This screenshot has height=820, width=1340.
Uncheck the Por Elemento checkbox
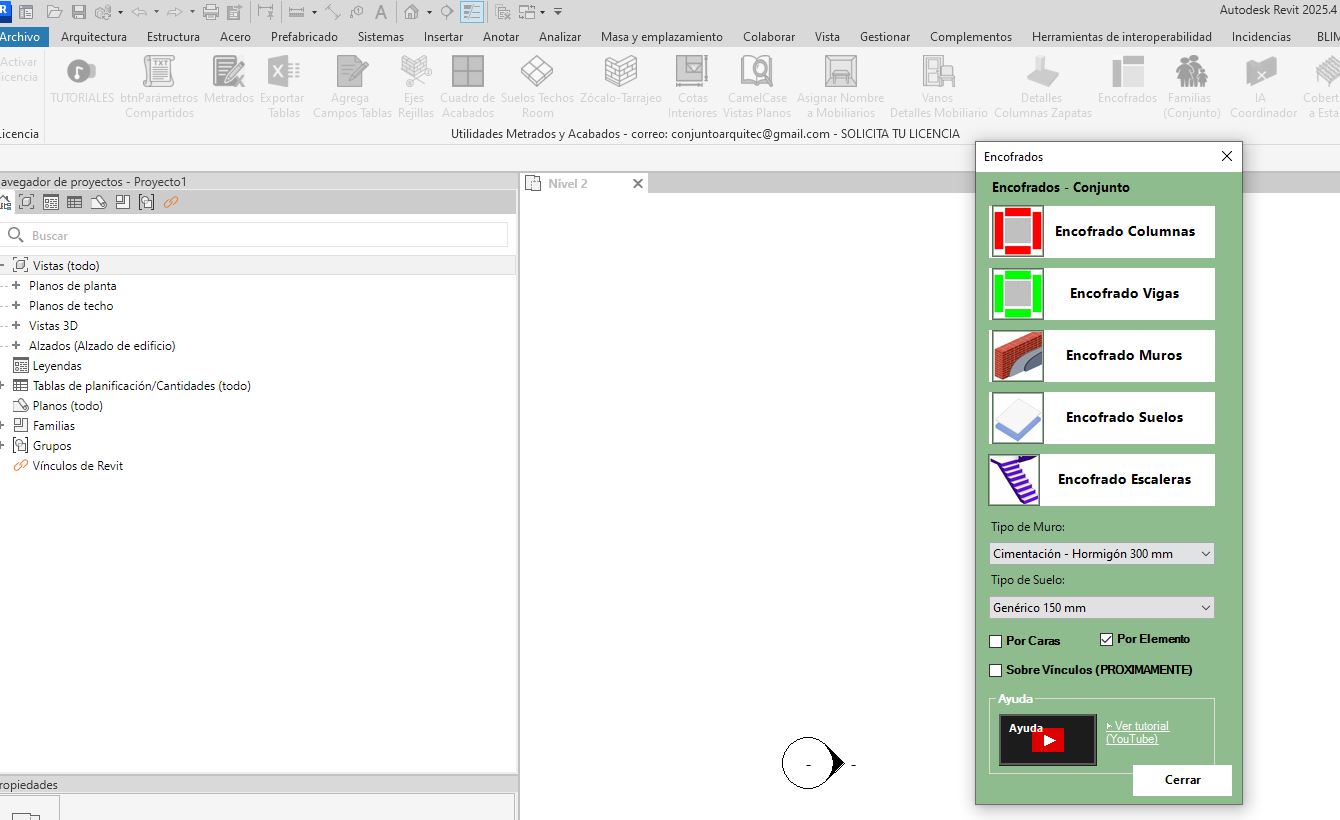pos(1106,639)
